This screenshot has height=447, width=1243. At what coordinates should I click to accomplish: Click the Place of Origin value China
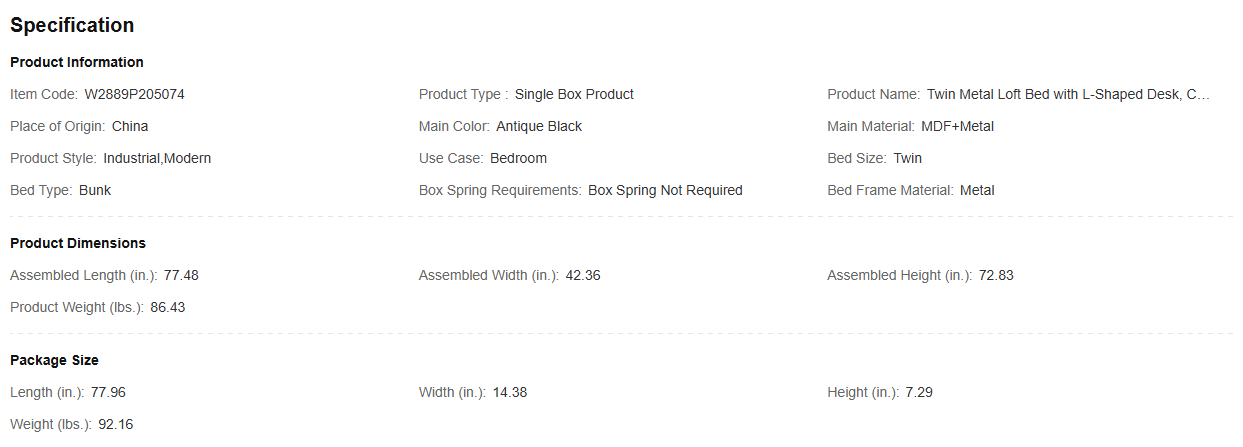(130, 126)
